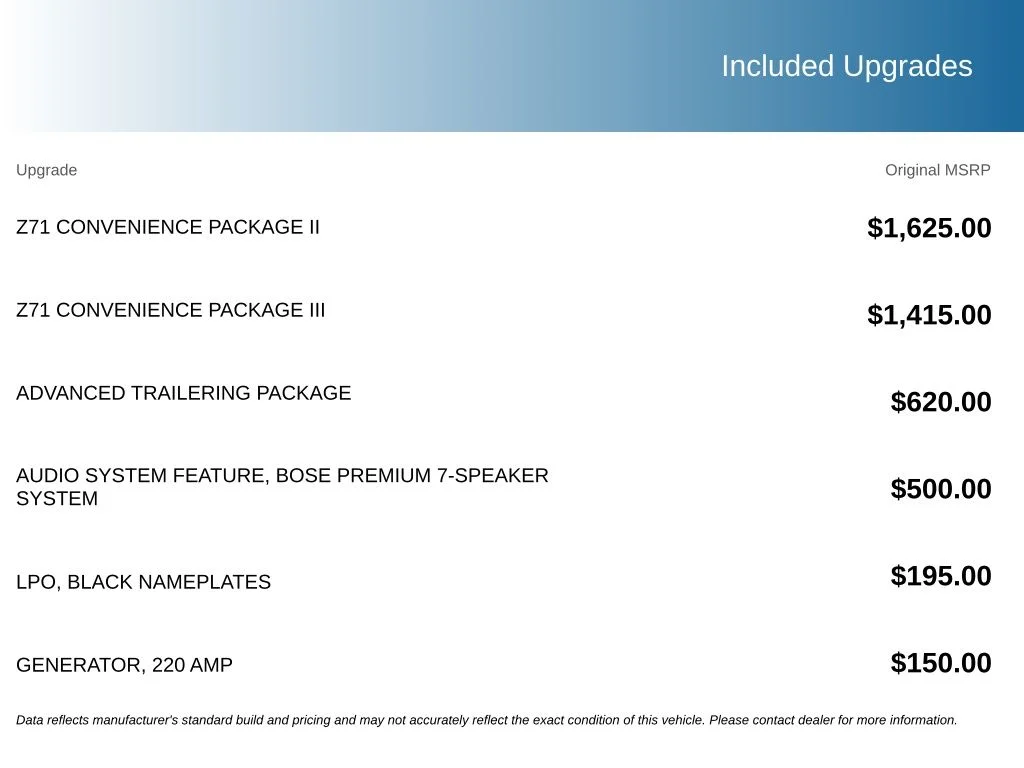Image resolution: width=1024 pixels, height=768 pixels.
Task: Select Advanced Trailering Package entry
Action: pyautogui.click(x=184, y=393)
